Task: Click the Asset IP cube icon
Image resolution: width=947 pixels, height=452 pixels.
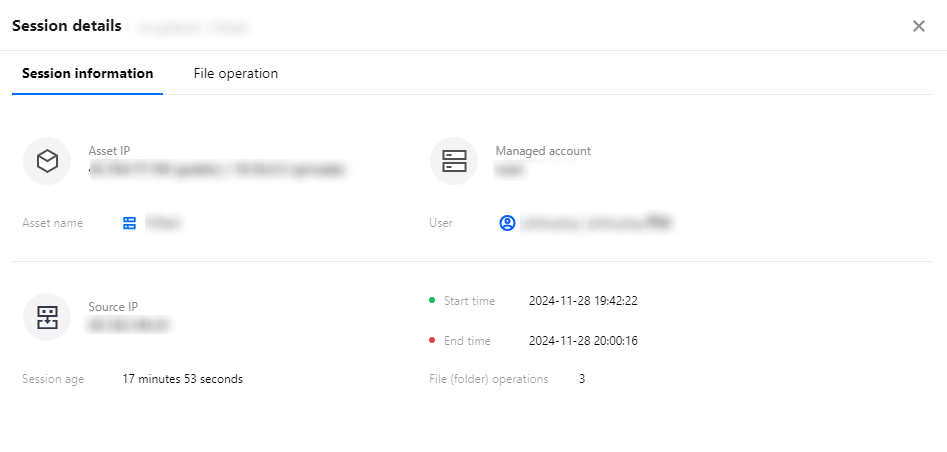Action: (x=47, y=161)
